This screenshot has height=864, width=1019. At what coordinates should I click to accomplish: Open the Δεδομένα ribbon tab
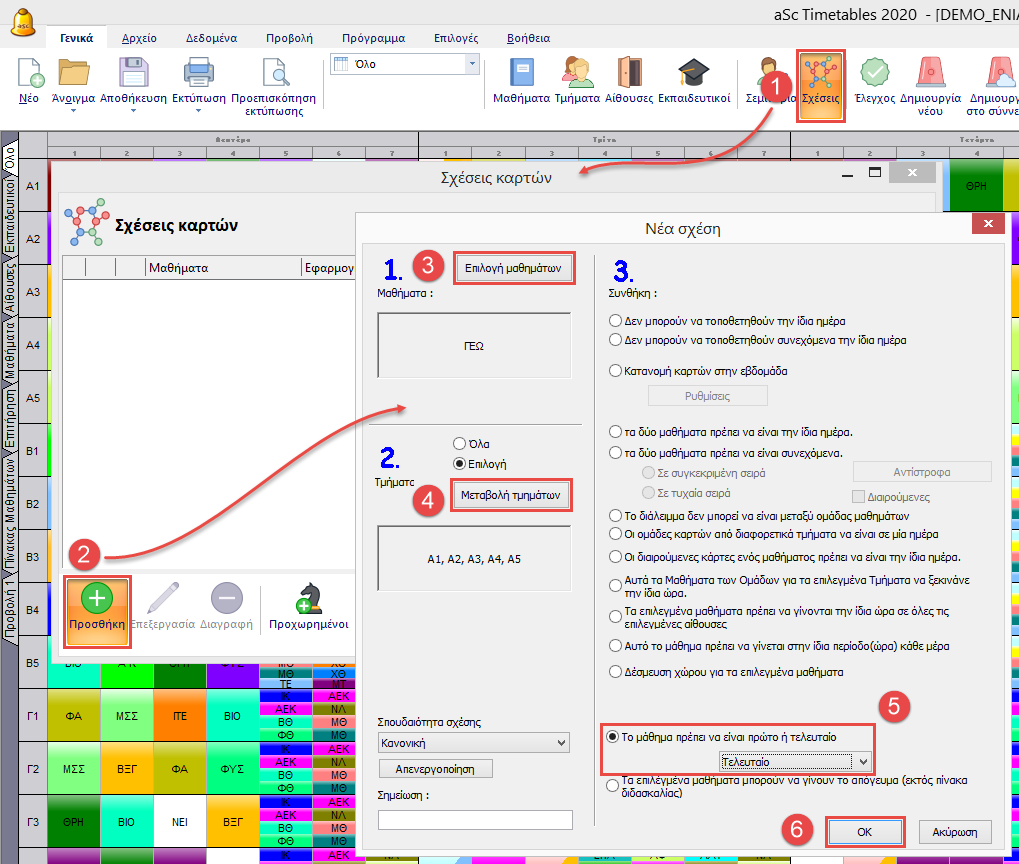(211, 38)
